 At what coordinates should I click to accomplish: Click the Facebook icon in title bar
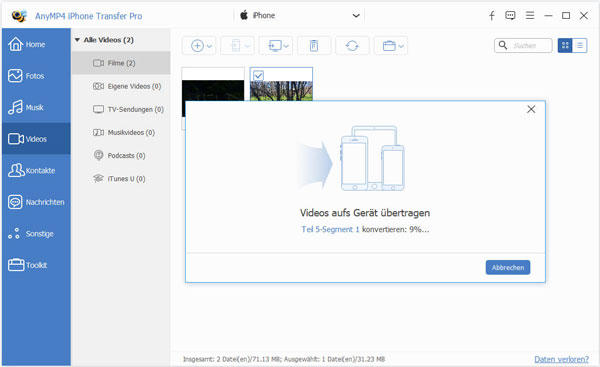tap(492, 16)
